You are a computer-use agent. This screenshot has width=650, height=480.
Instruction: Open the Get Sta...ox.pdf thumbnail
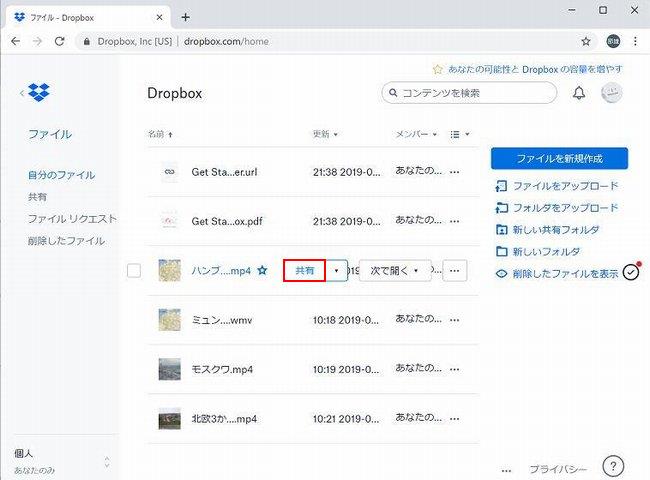tap(170, 221)
